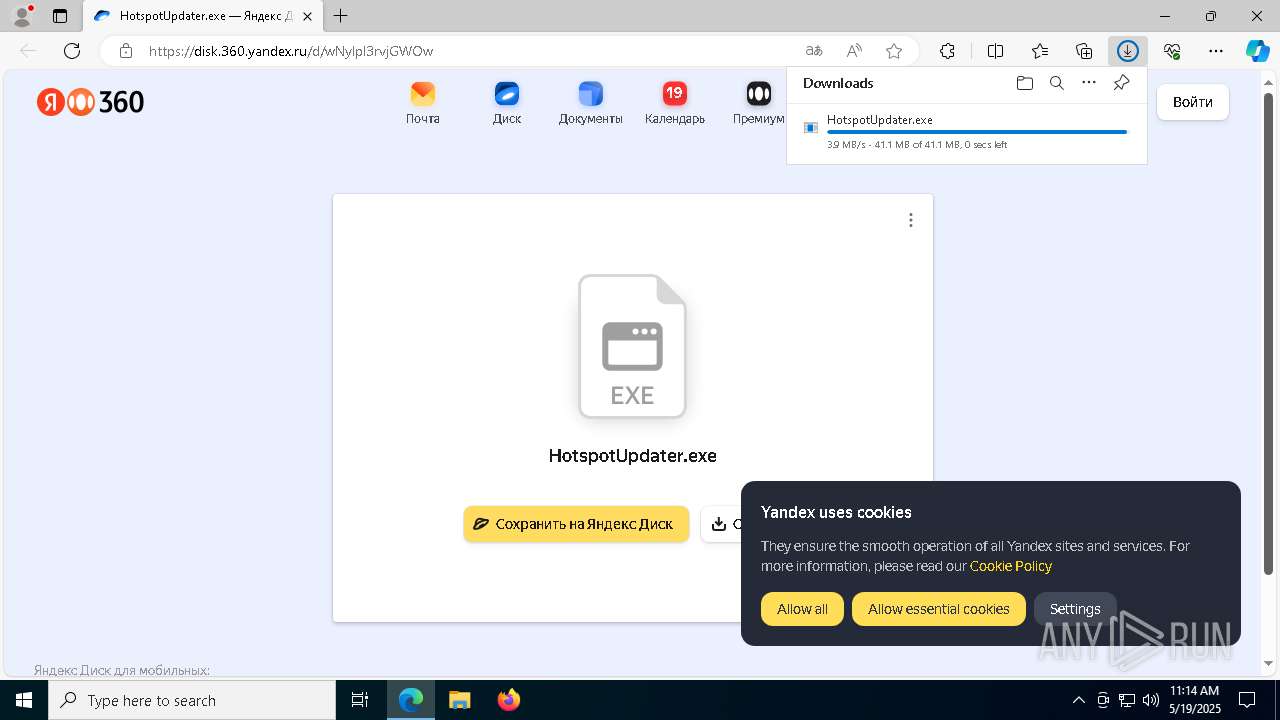The height and width of the screenshot is (720, 1280).
Task: Click page scrollbar down arrow
Action: point(1270,663)
